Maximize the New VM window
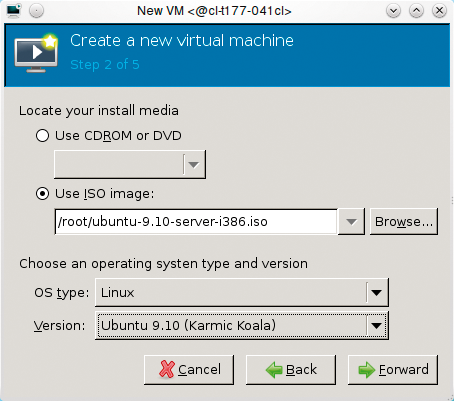Image resolution: width=454 pixels, height=401 pixels. tap(416, 11)
